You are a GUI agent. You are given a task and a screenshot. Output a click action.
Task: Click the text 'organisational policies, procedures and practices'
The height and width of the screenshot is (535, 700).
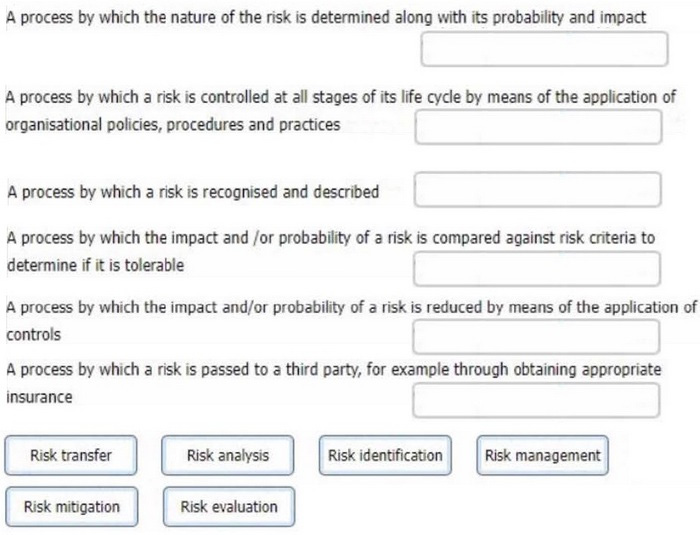[x=173, y=125]
